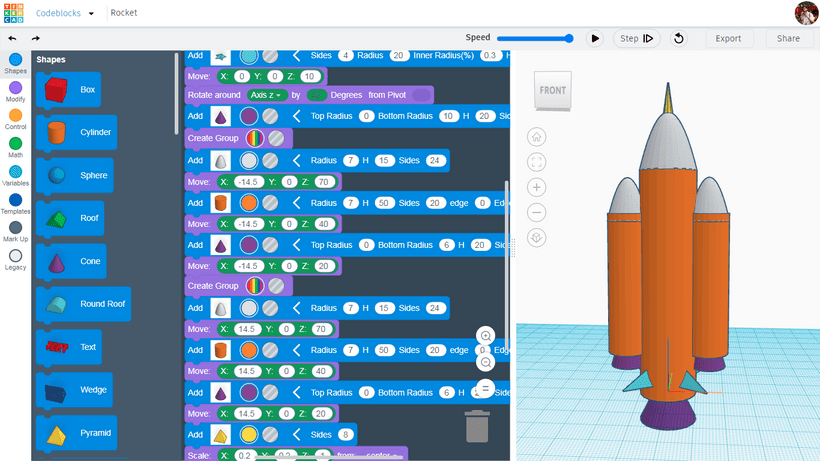Pick the Pyramid shape block

click(x=76, y=433)
